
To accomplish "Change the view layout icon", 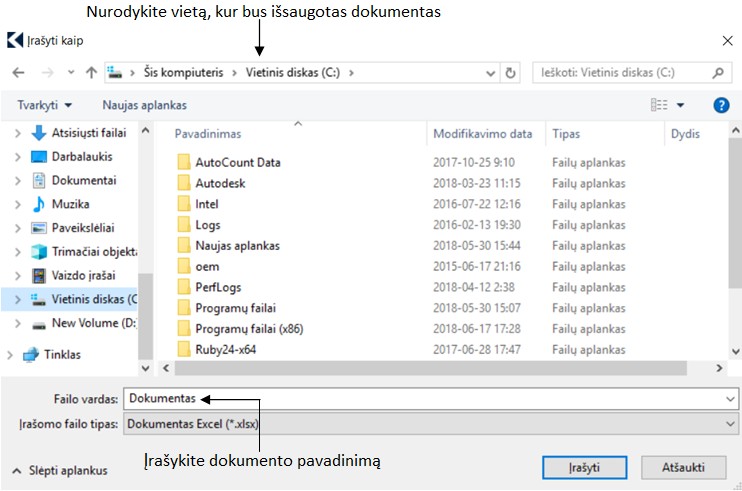I will pyautogui.click(x=659, y=105).
